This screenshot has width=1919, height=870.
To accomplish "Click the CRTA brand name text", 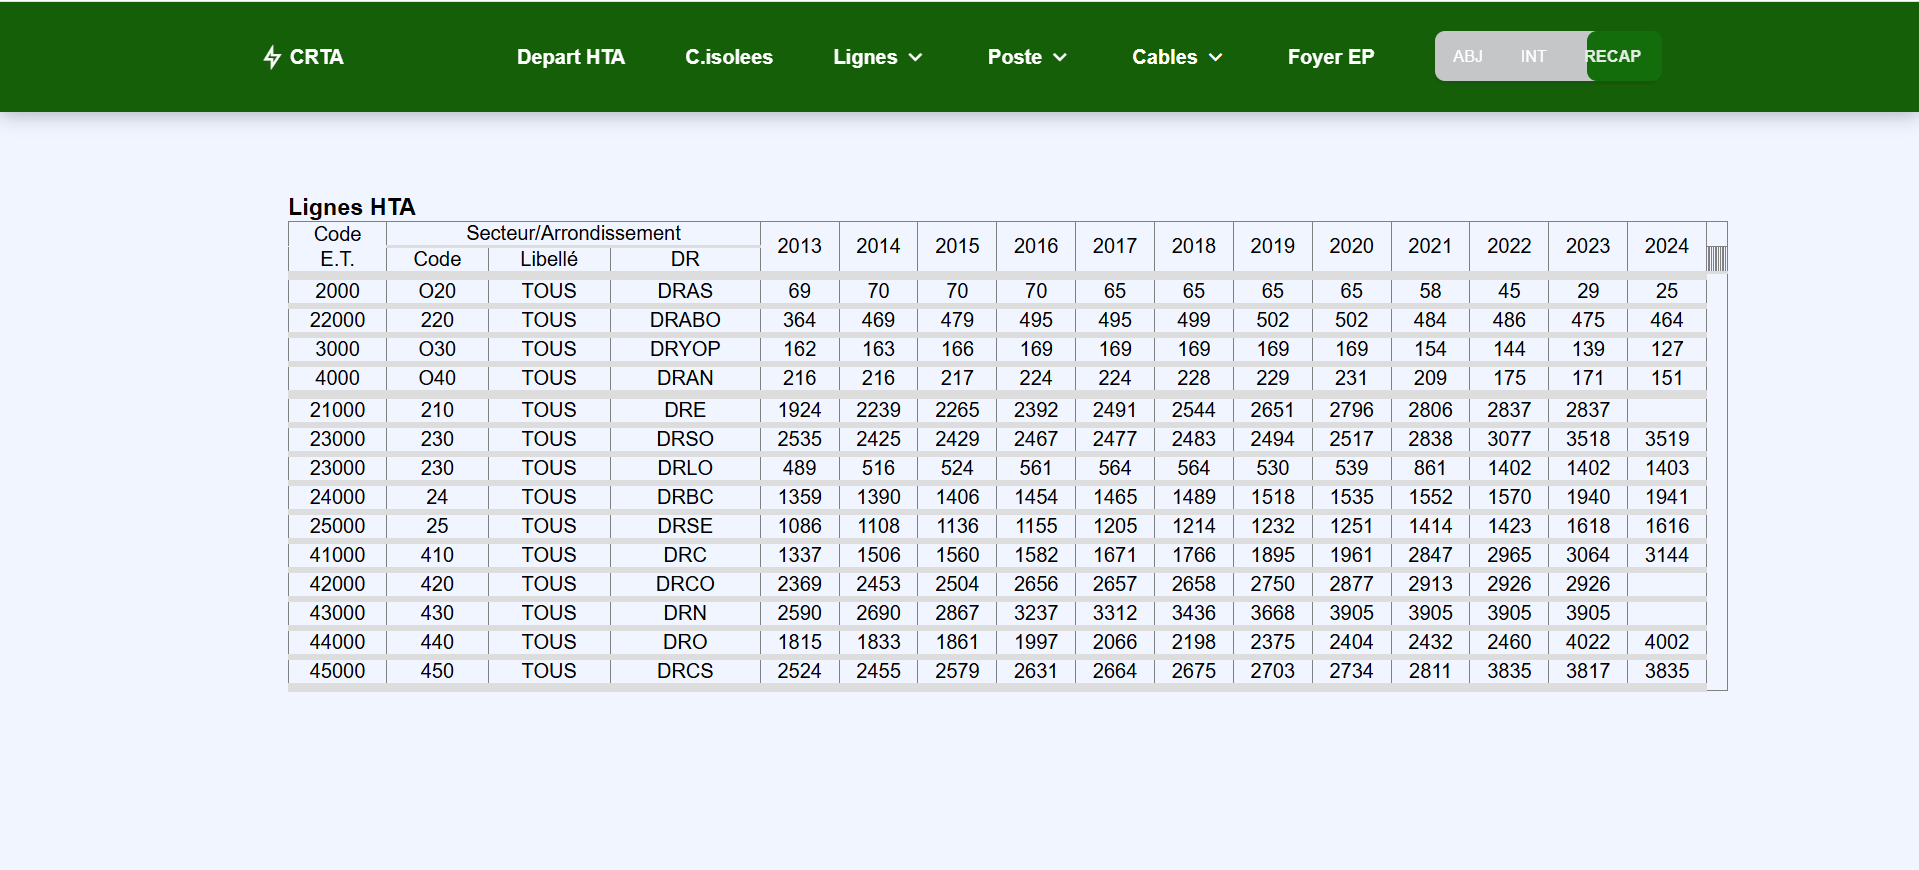I will (316, 57).
